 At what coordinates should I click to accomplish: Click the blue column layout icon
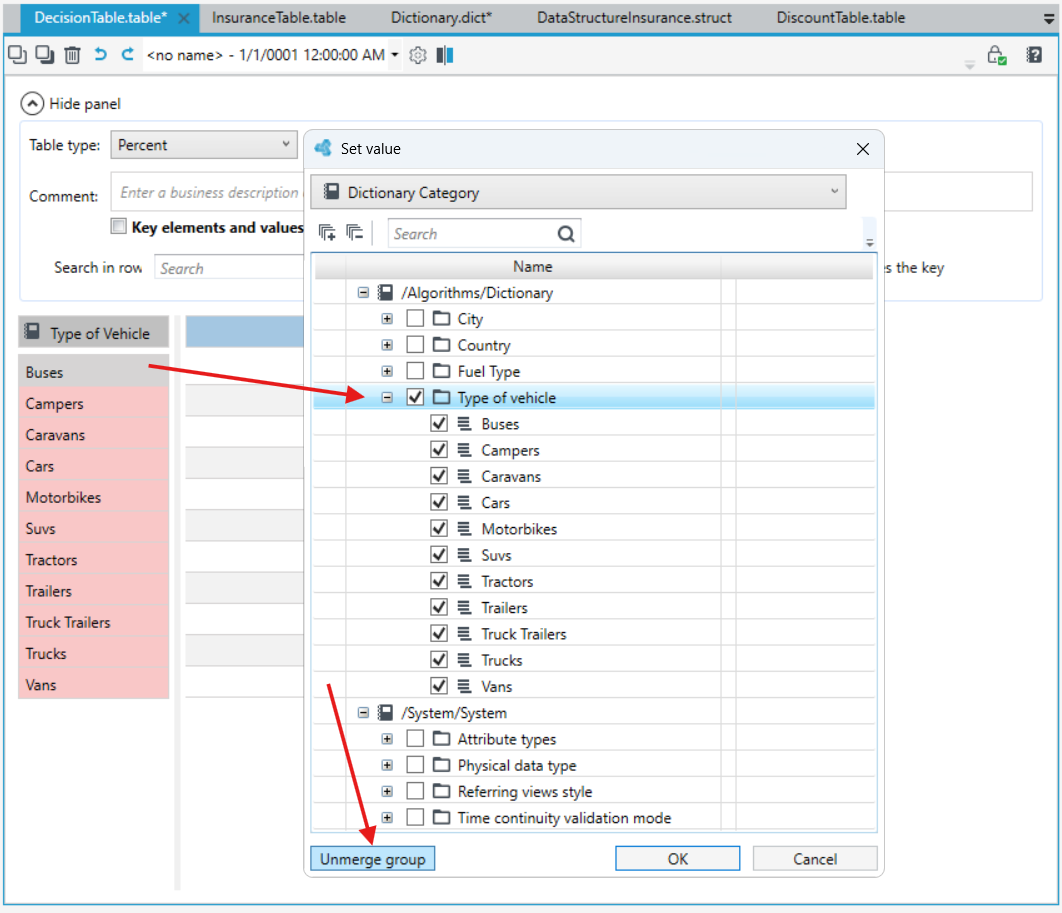click(x=445, y=55)
